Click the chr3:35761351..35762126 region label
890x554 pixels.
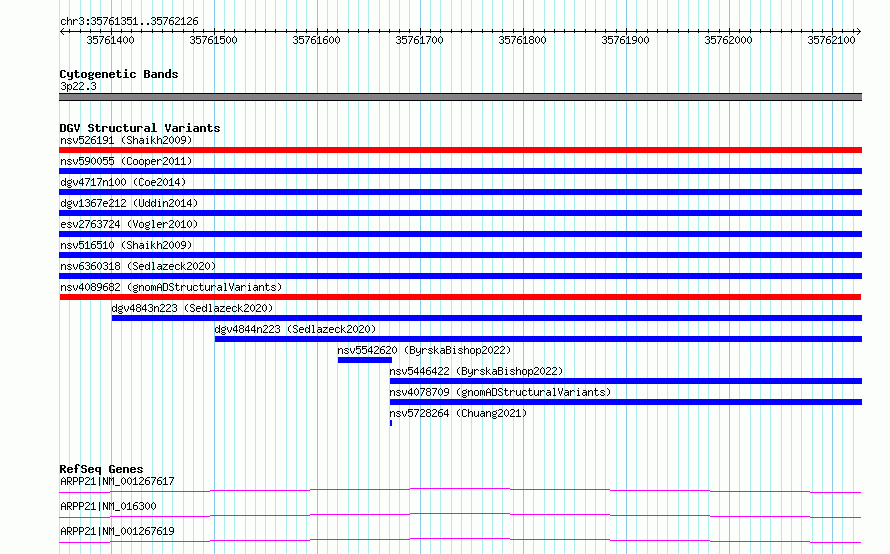129,22
